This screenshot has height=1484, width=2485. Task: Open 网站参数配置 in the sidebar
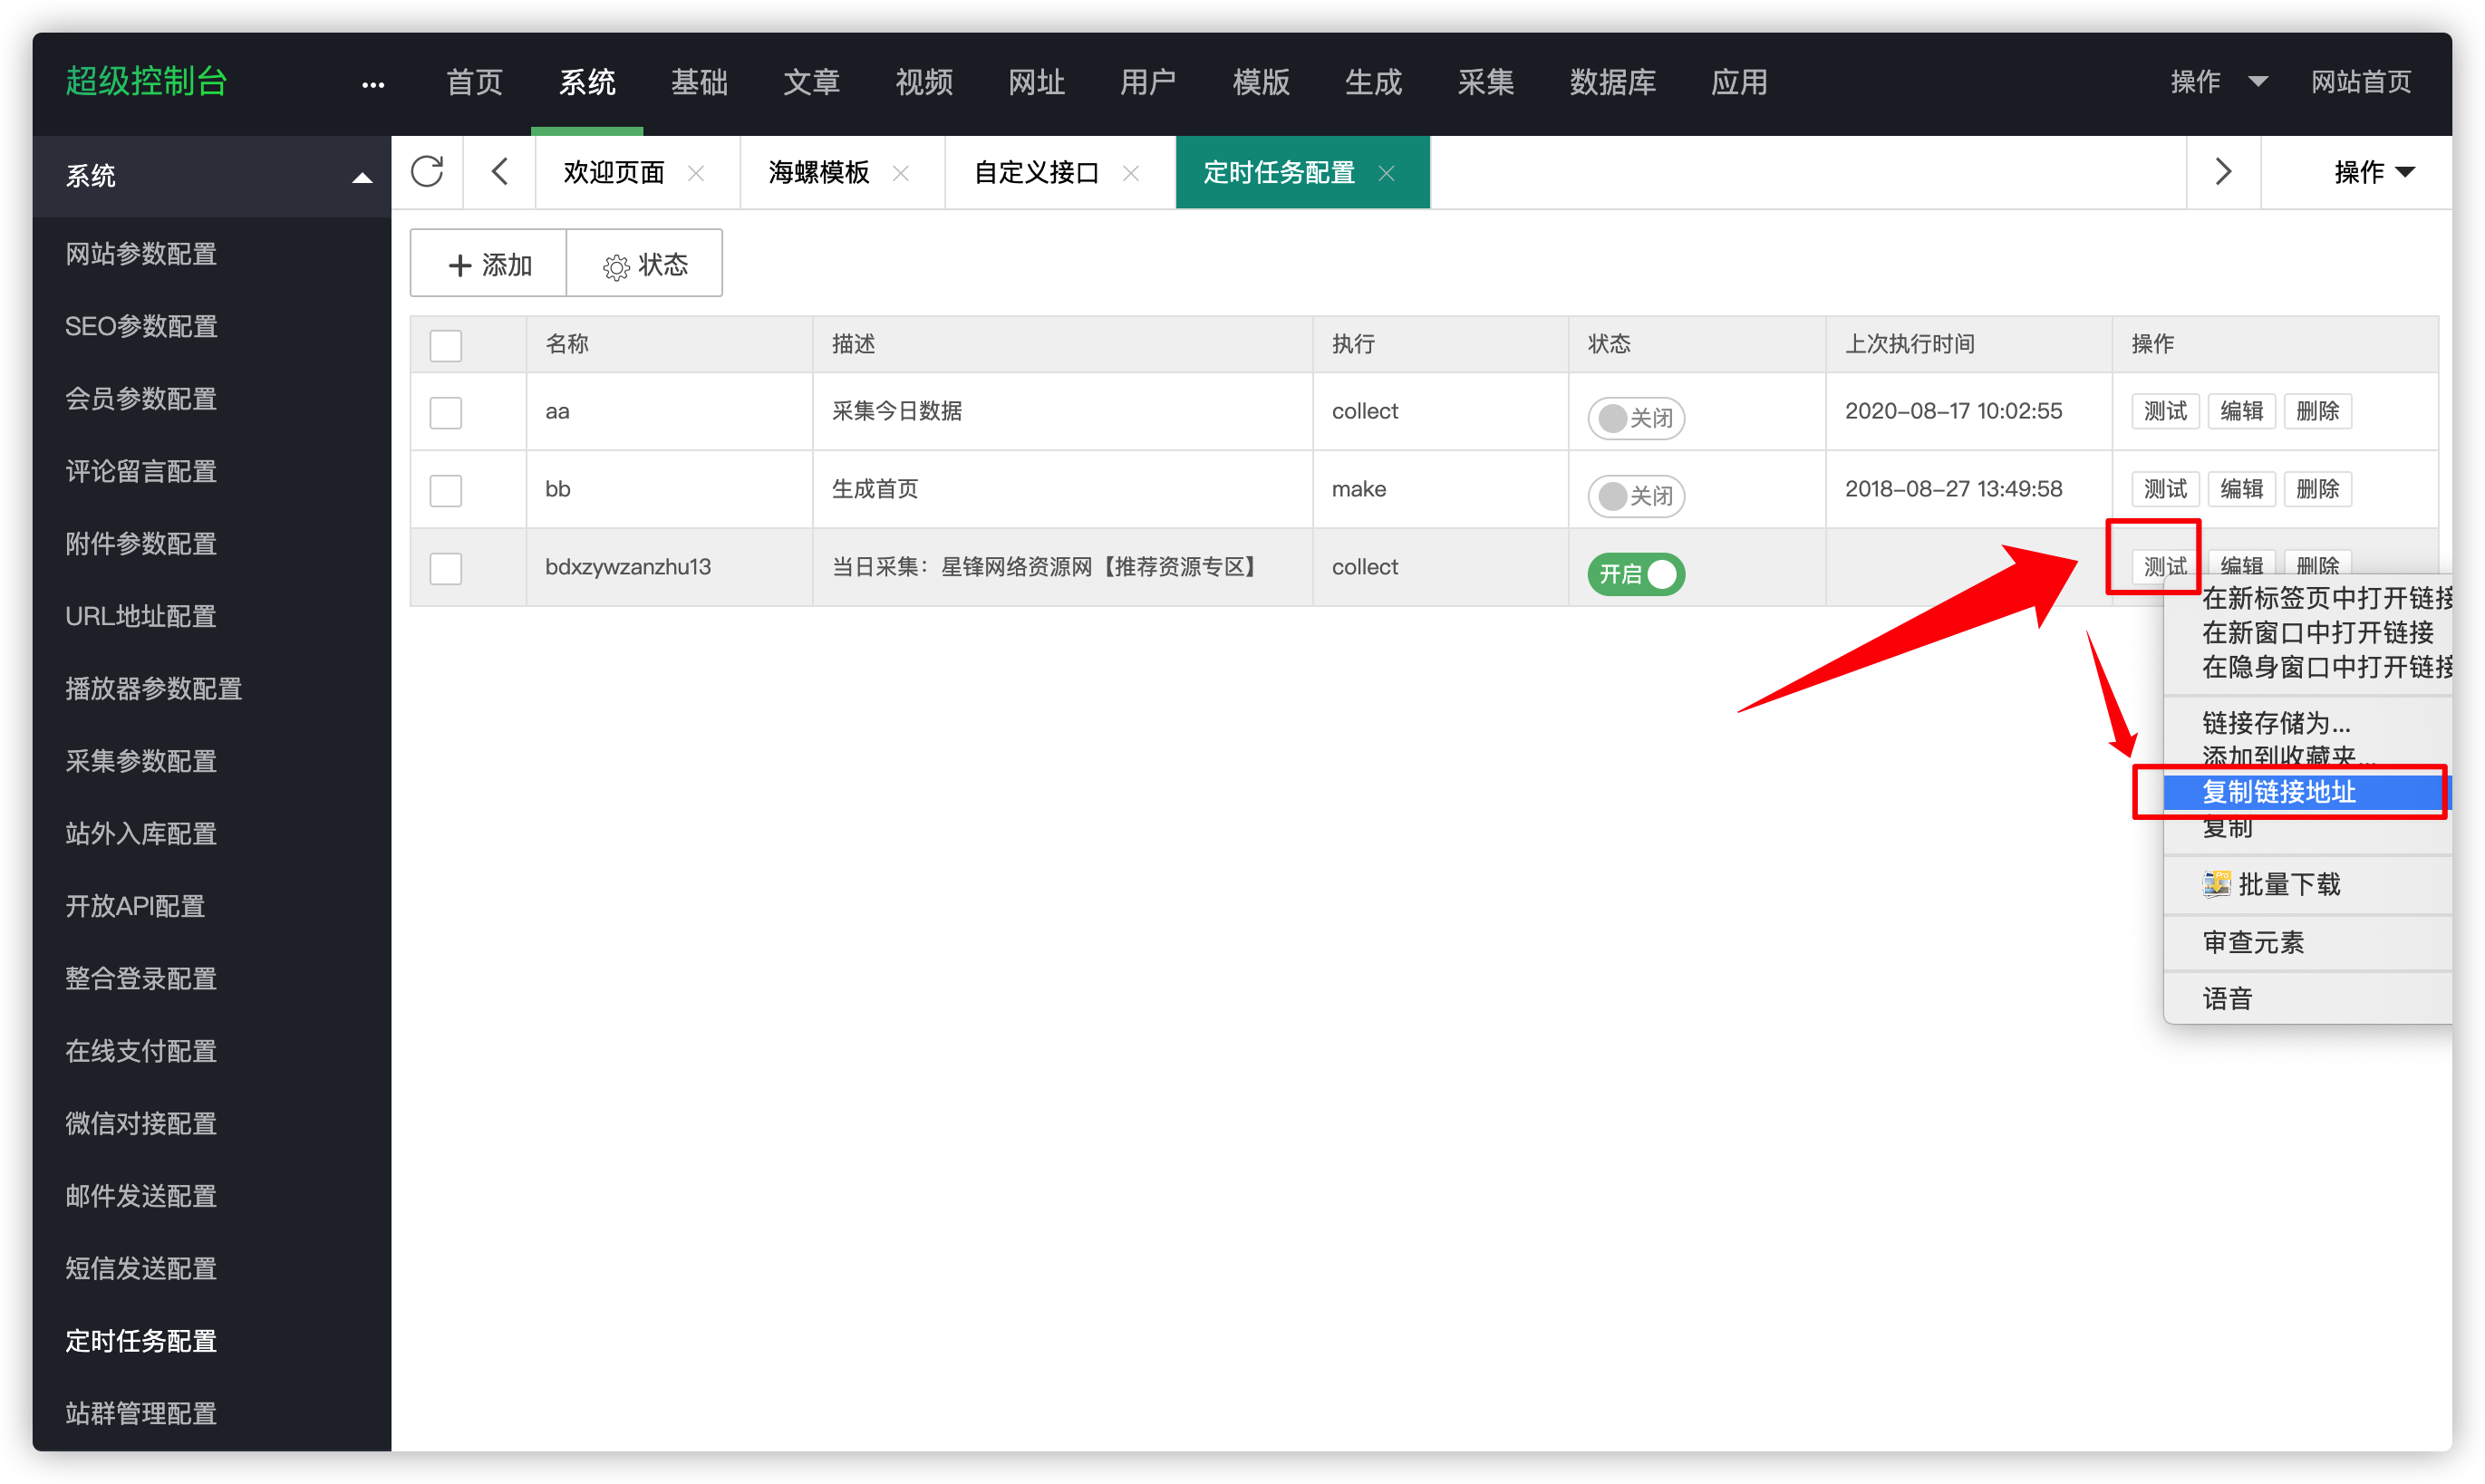(141, 254)
